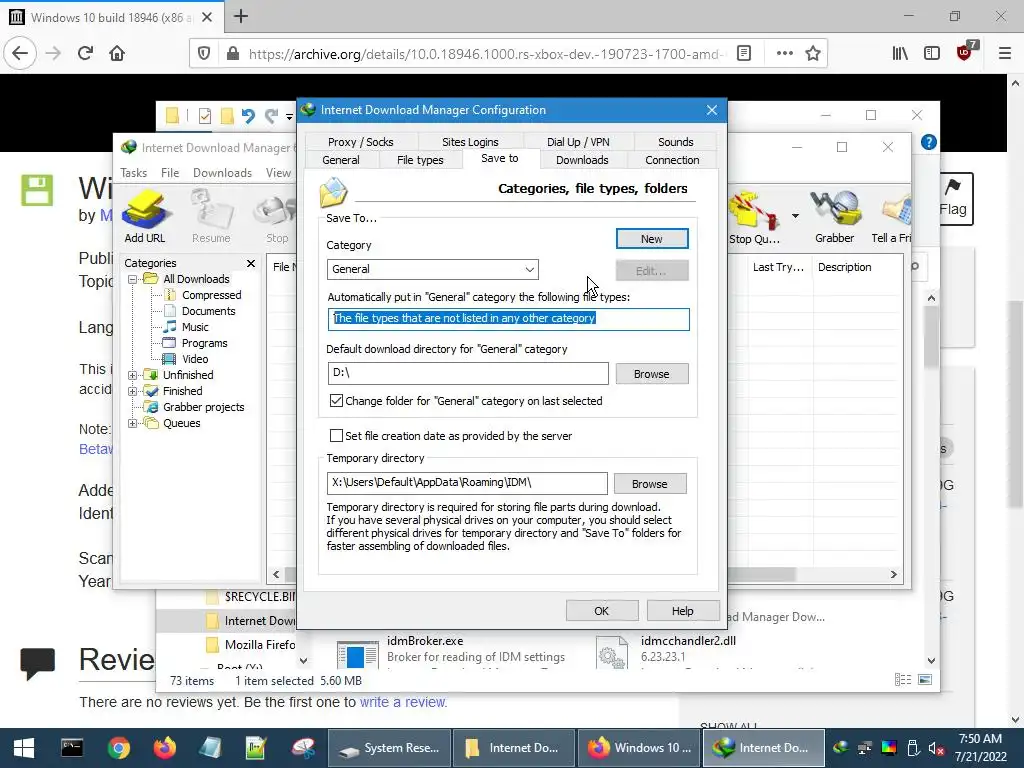
Task: Select Grabber projects in tree
Action: click(x=203, y=408)
